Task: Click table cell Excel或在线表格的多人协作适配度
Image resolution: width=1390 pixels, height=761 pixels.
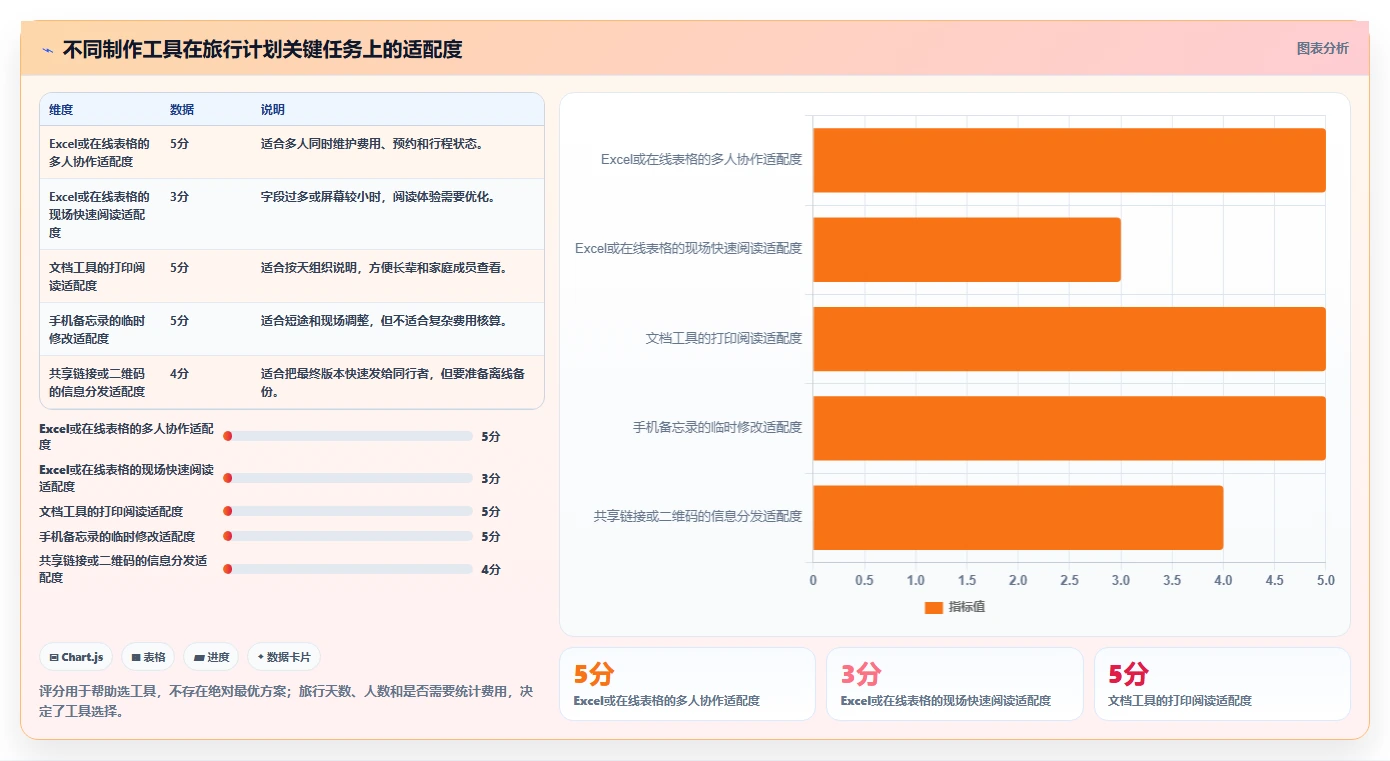Action: 100,152
